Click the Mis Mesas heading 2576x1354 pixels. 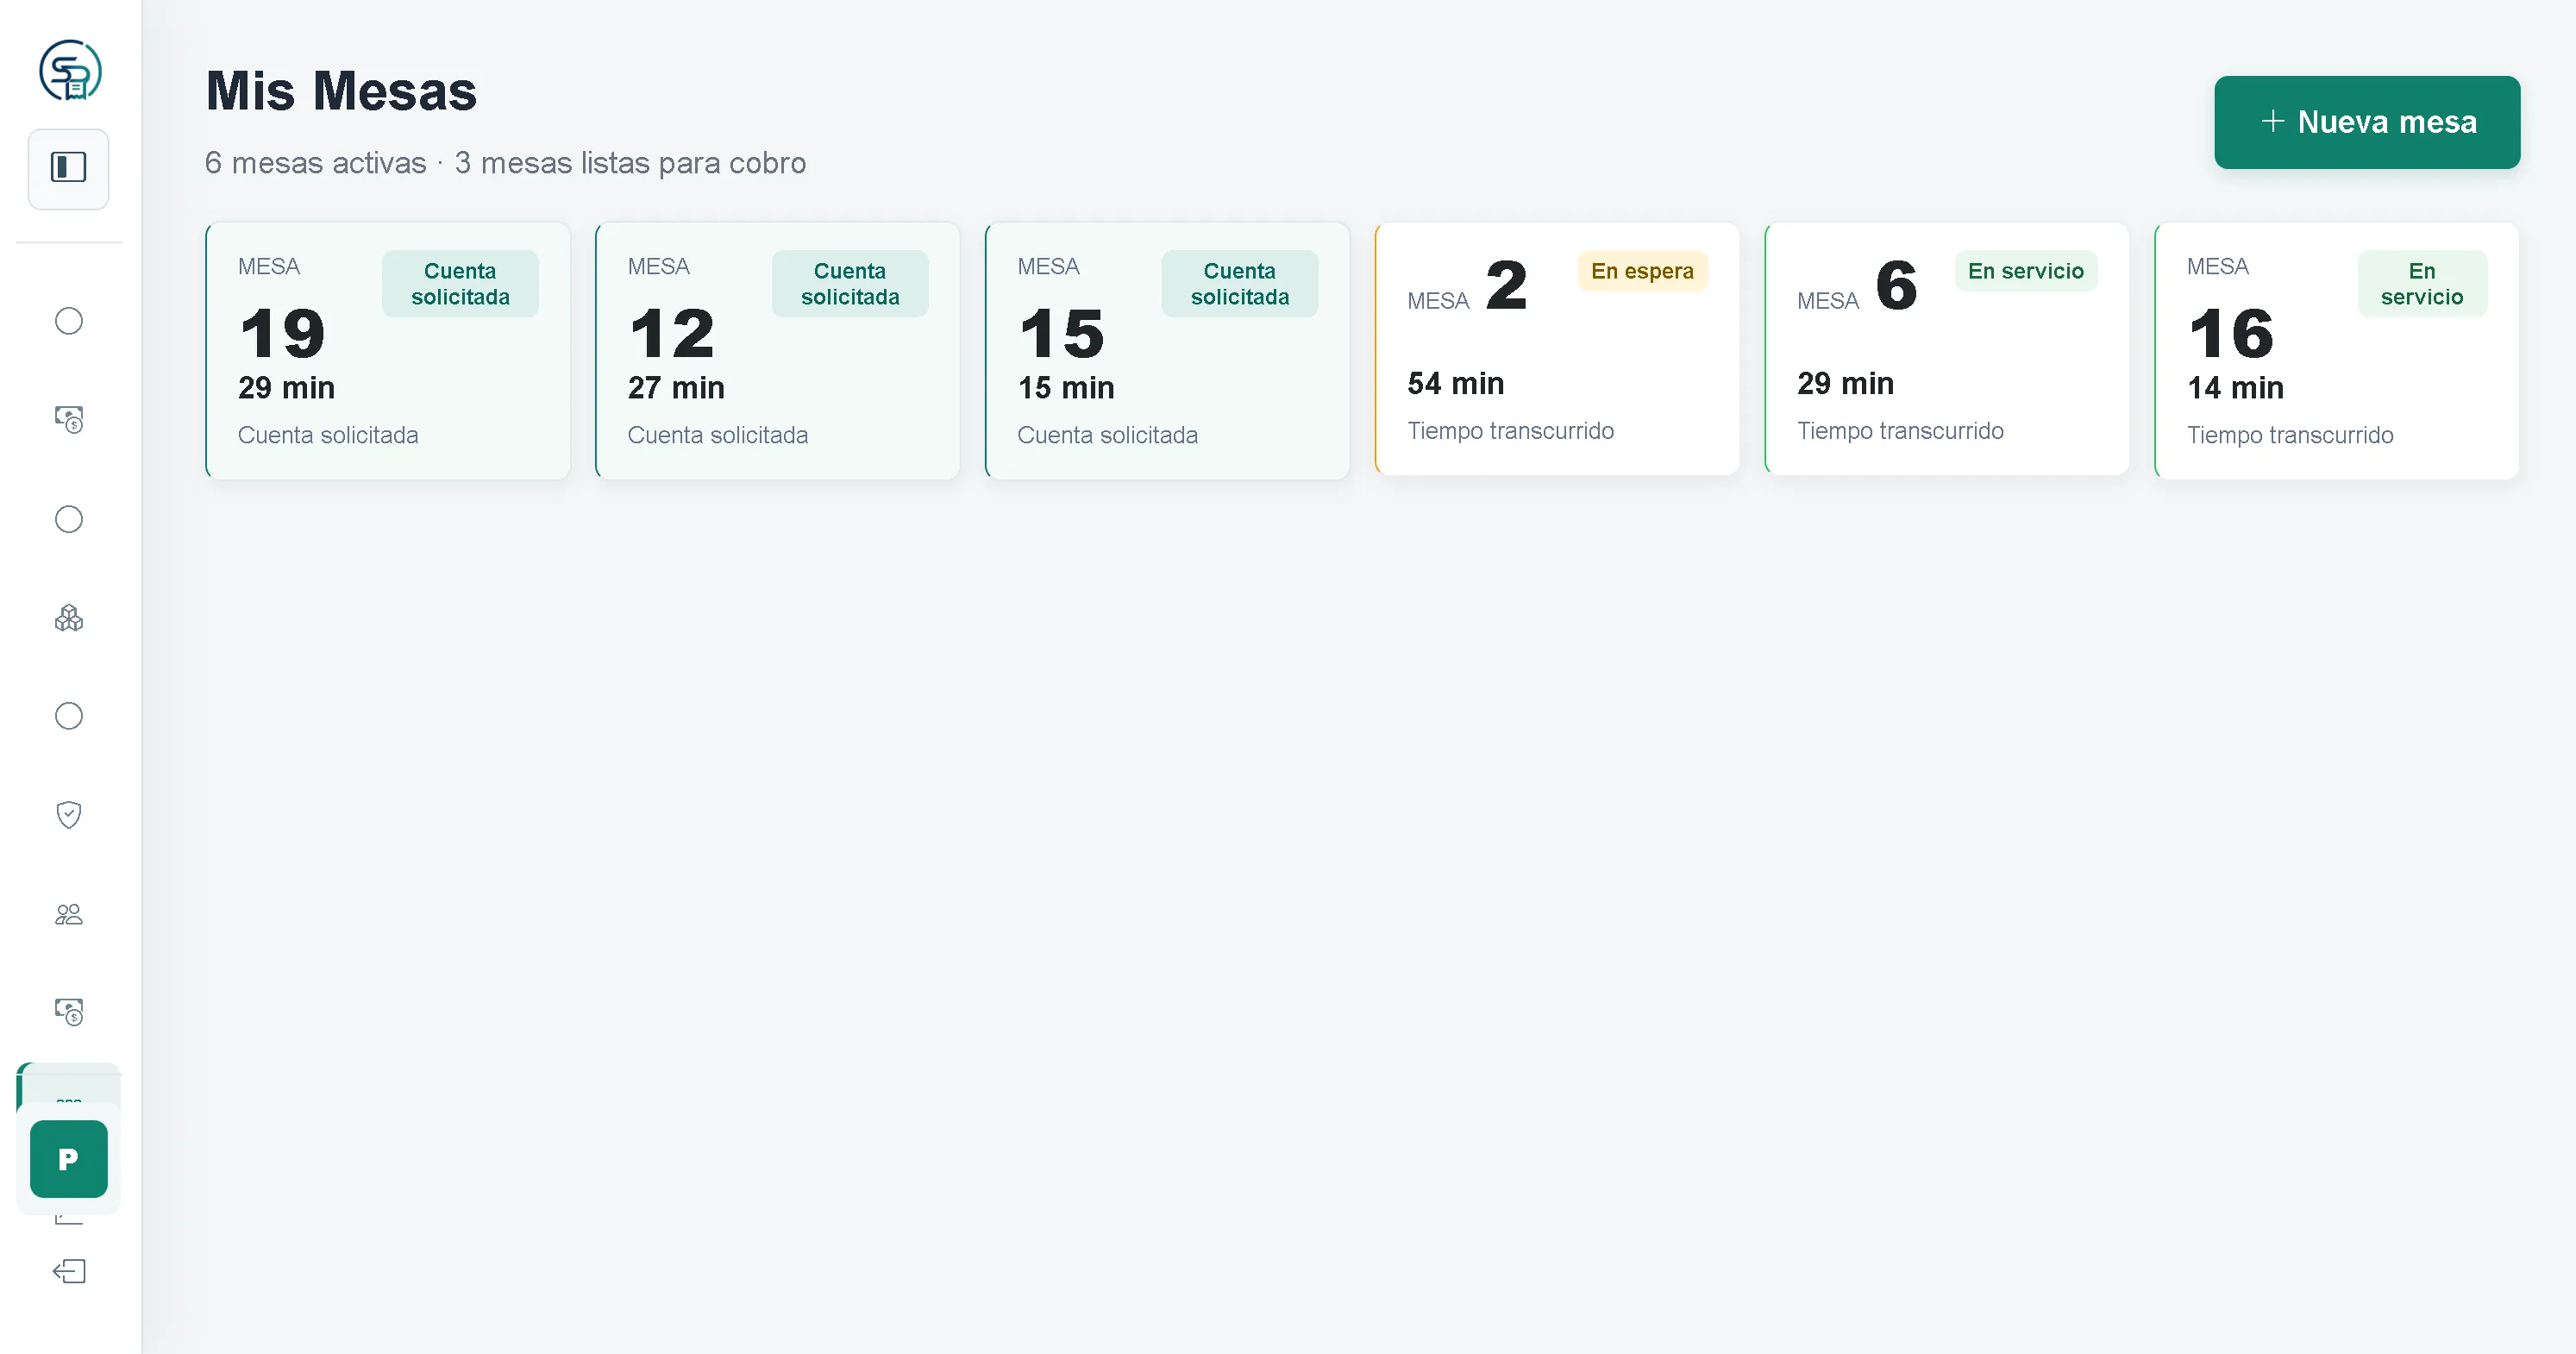[x=341, y=91]
